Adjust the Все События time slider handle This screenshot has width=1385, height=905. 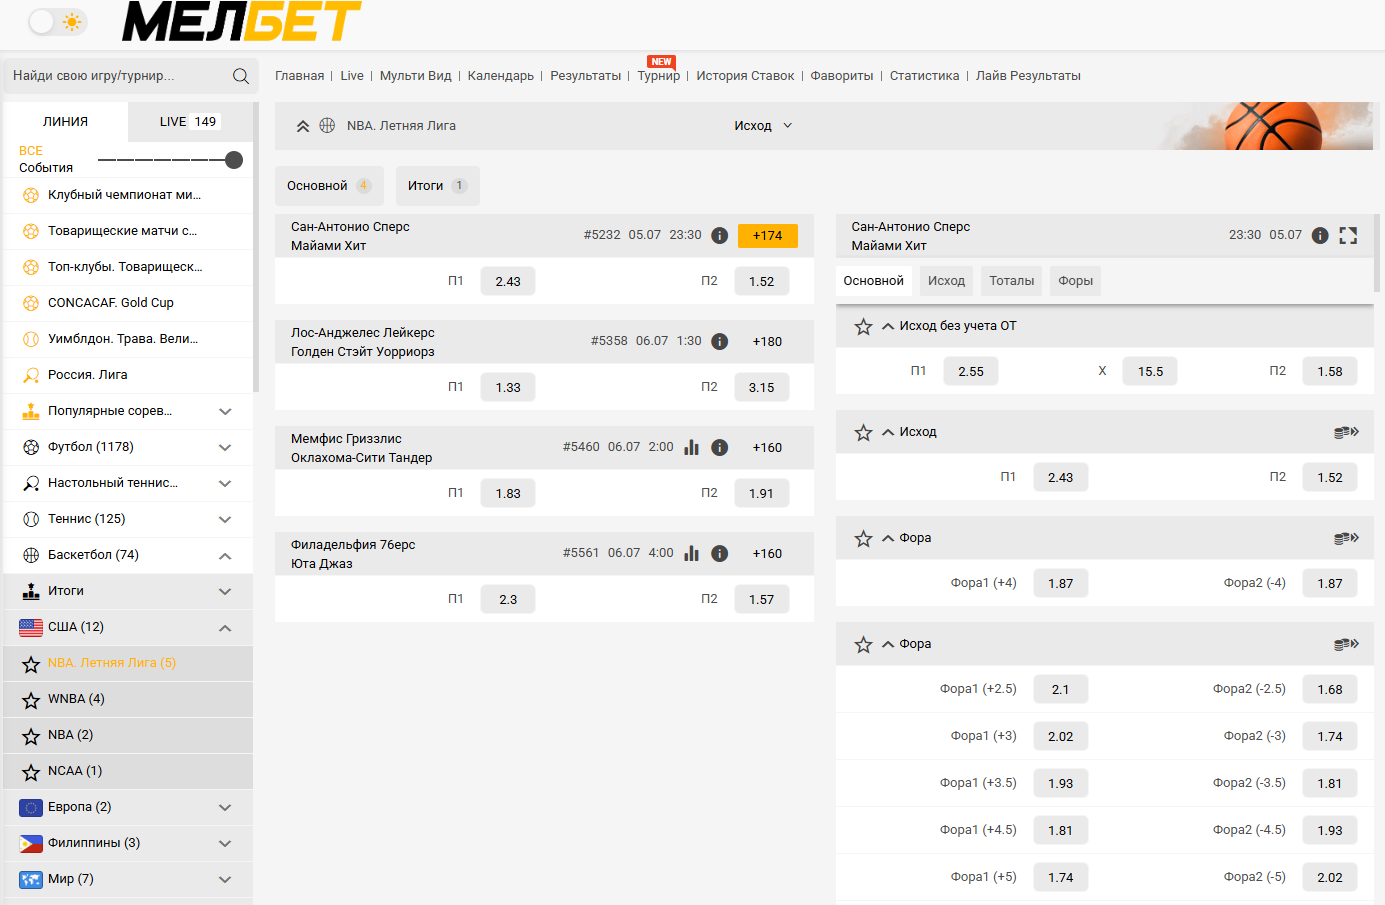click(x=234, y=160)
